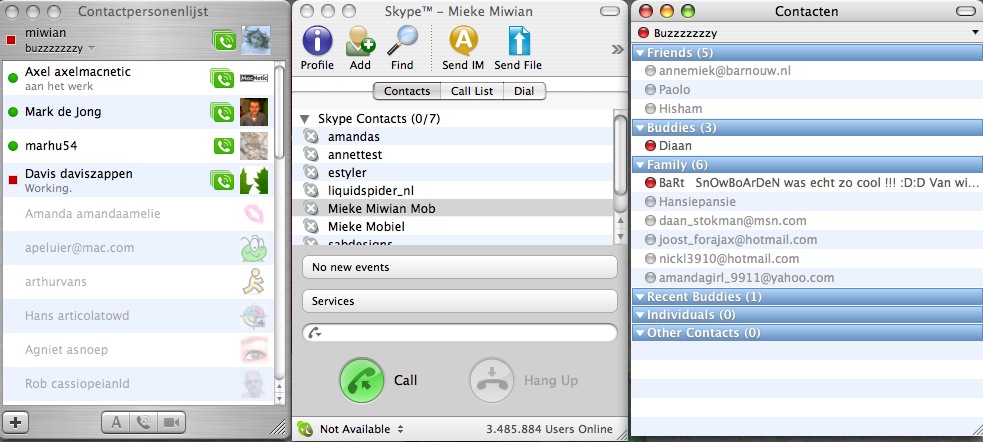983x442 pixels.
Task: Select BaRt in Family group
Action: tap(806, 183)
